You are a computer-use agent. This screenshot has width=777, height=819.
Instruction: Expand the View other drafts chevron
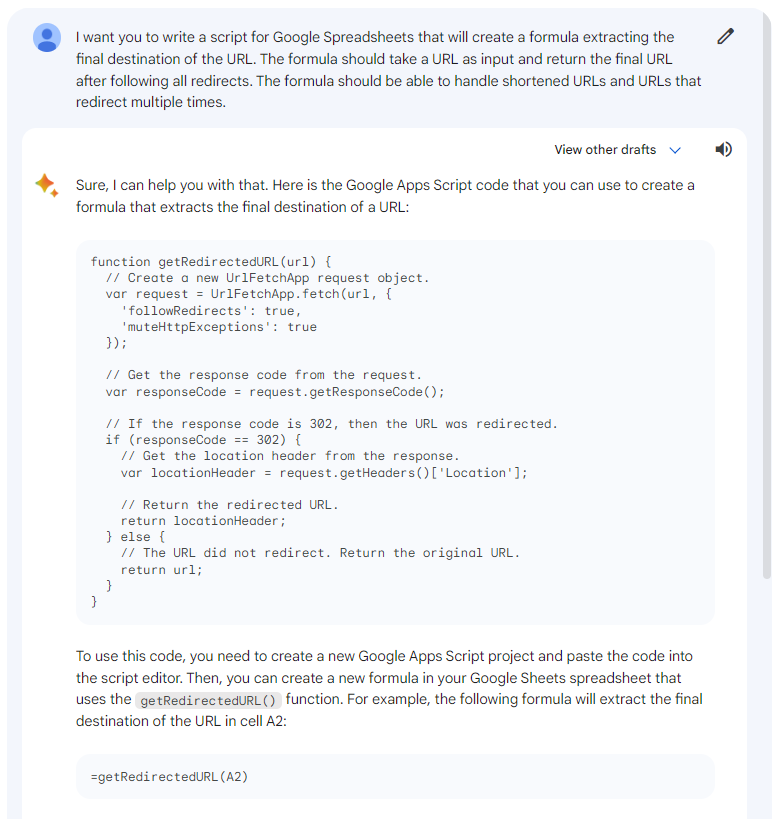point(675,150)
